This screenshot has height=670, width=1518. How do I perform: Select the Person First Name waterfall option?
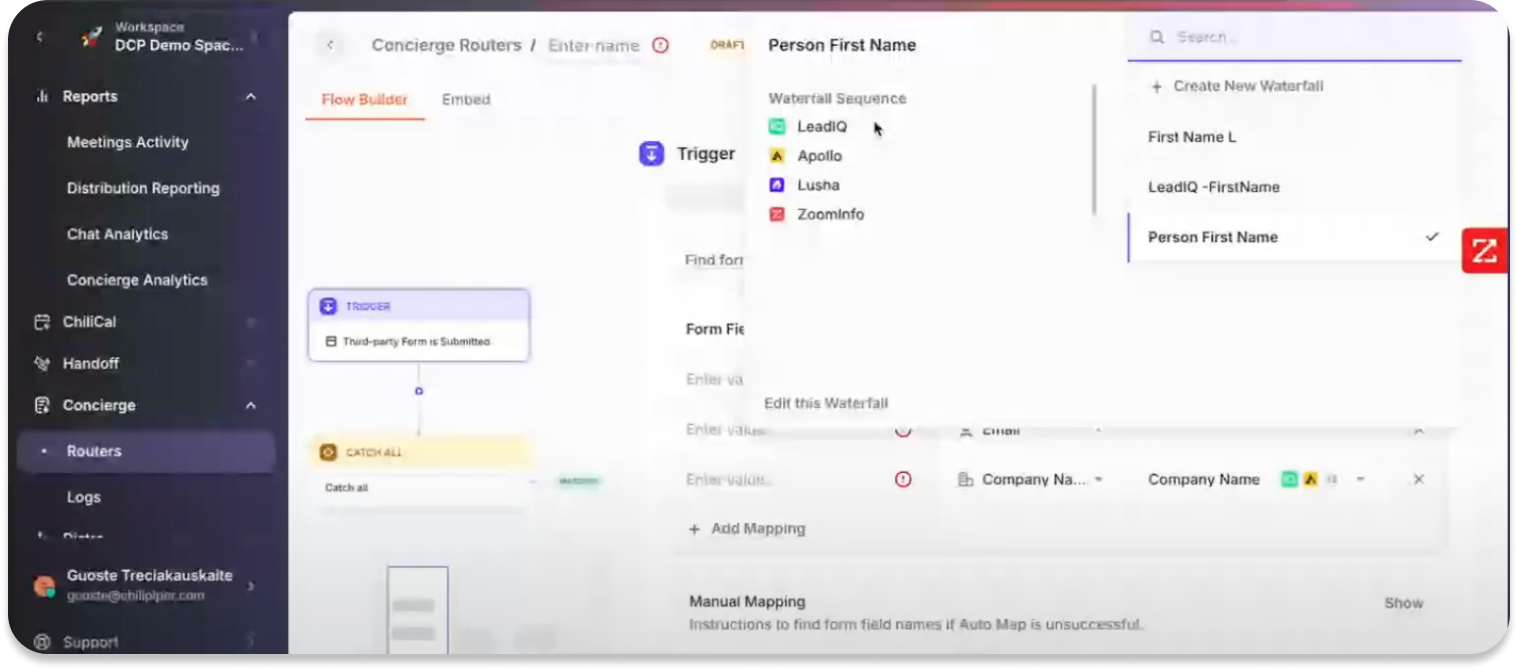(1294, 237)
